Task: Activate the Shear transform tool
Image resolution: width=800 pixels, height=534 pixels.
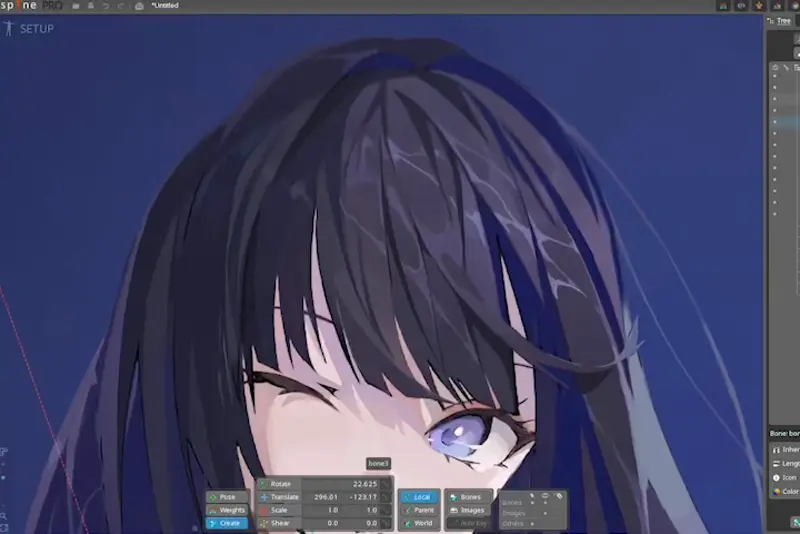Action: (279, 523)
